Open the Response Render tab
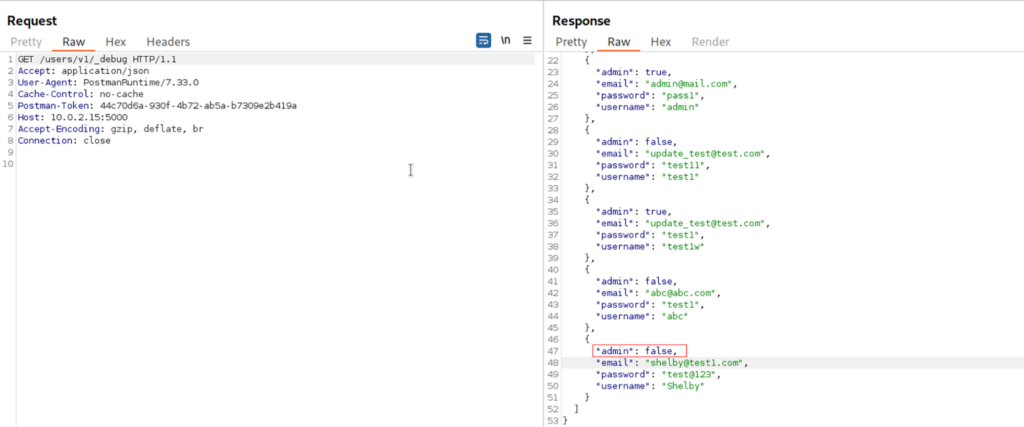The height and width of the screenshot is (427, 1024). click(711, 42)
